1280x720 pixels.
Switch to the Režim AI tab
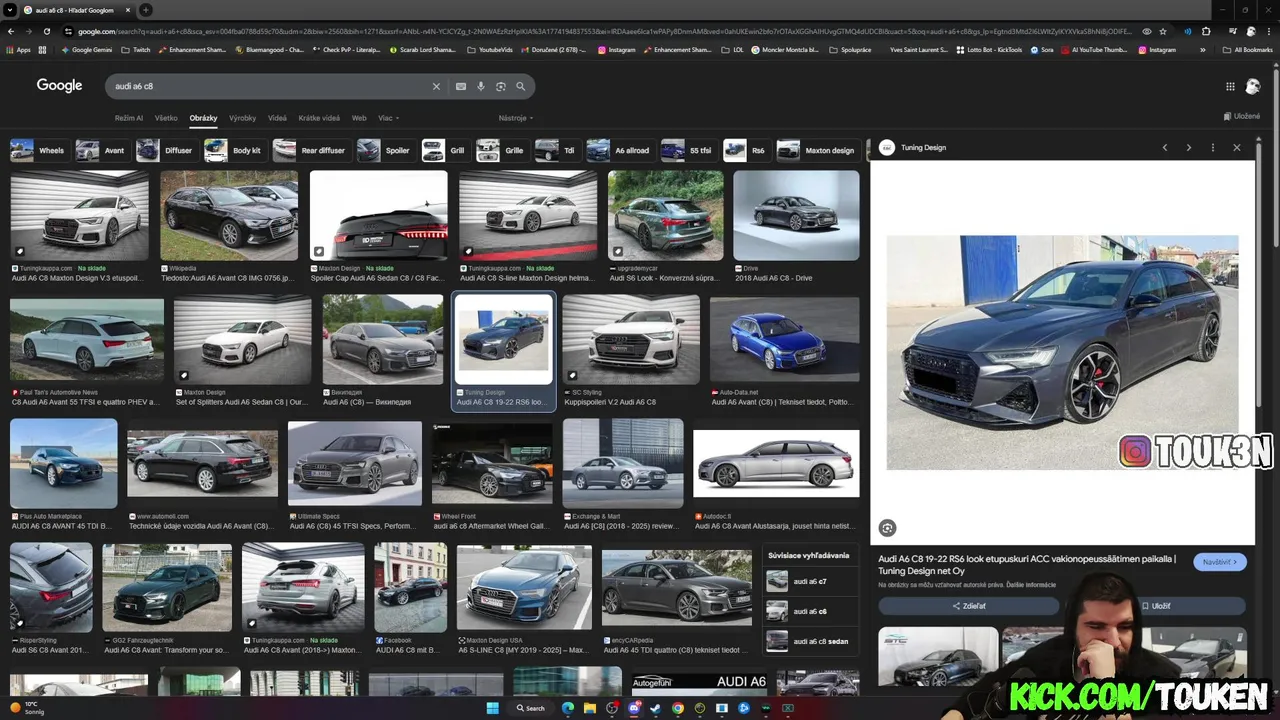coord(128,118)
